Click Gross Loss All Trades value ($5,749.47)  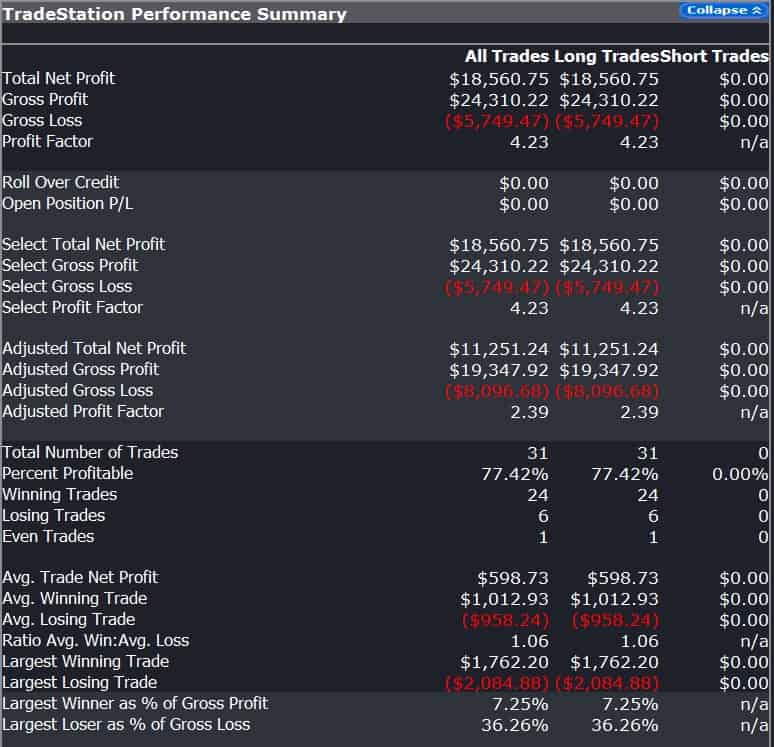(x=497, y=121)
